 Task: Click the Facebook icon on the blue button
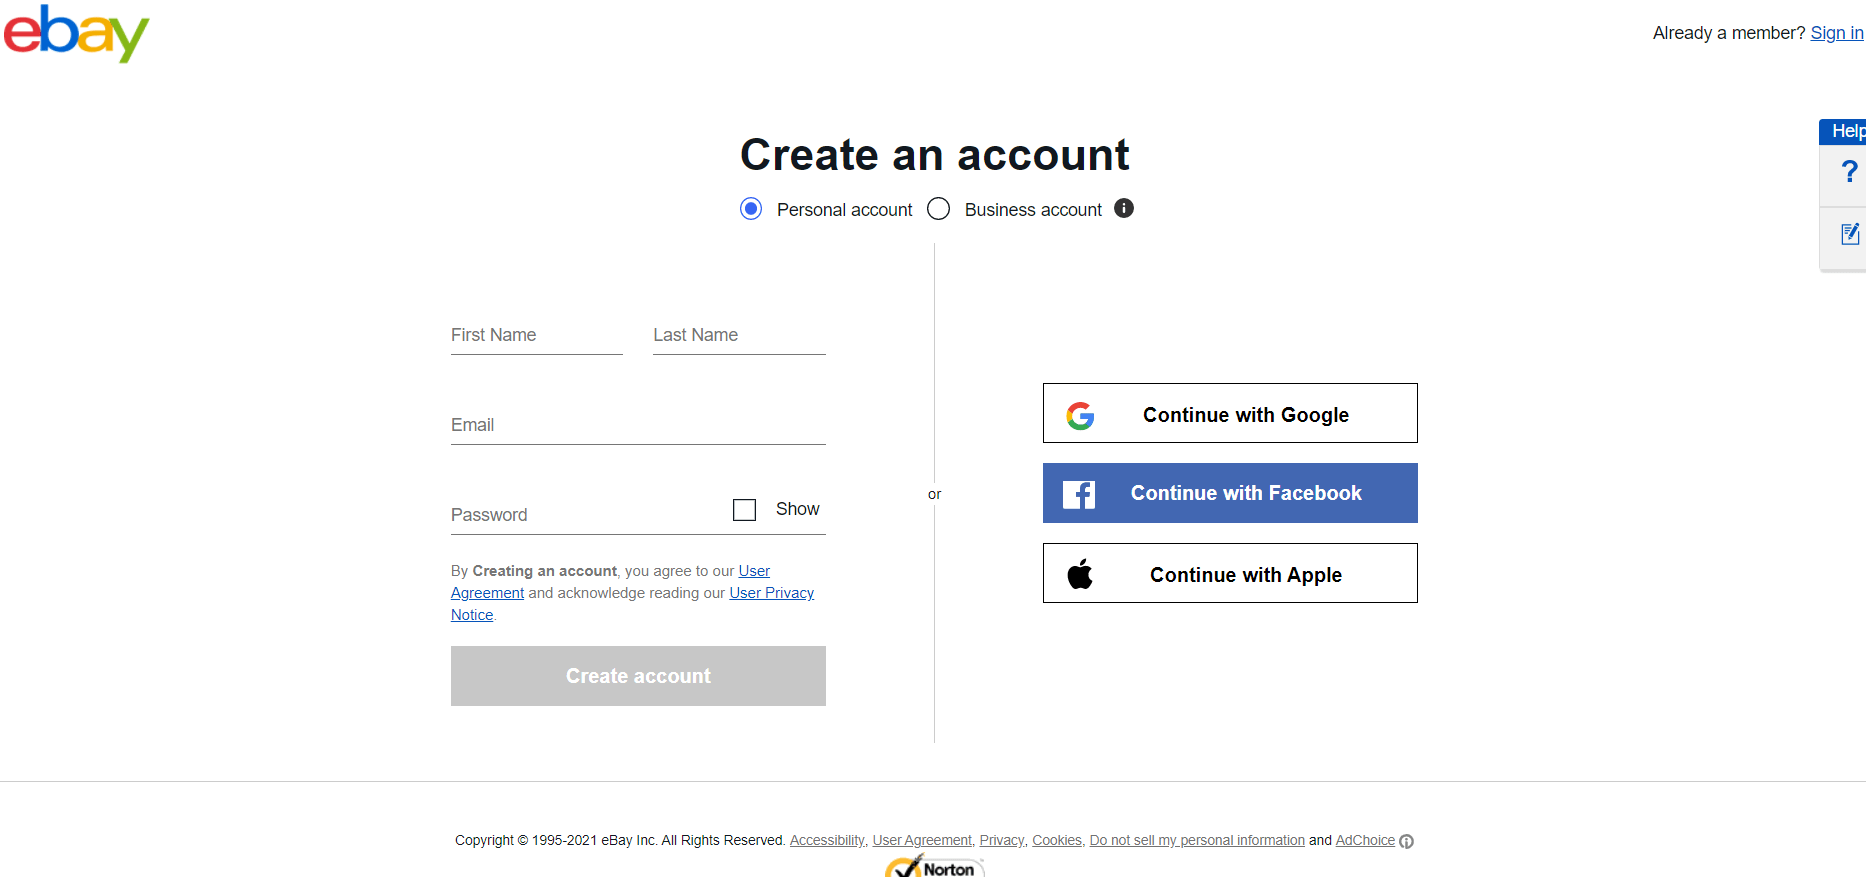tap(1079, 493)
